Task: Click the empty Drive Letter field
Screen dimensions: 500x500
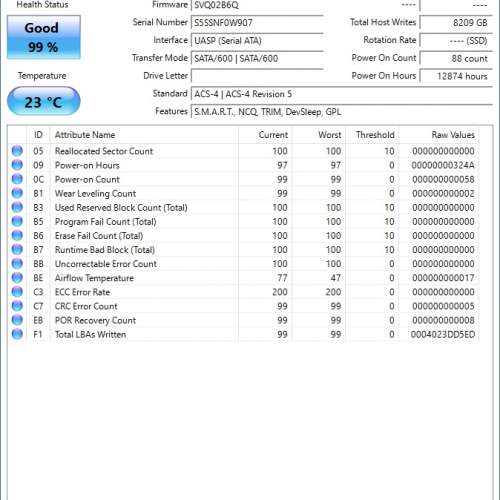Action: pyautogui.click(x=257, y=76)
